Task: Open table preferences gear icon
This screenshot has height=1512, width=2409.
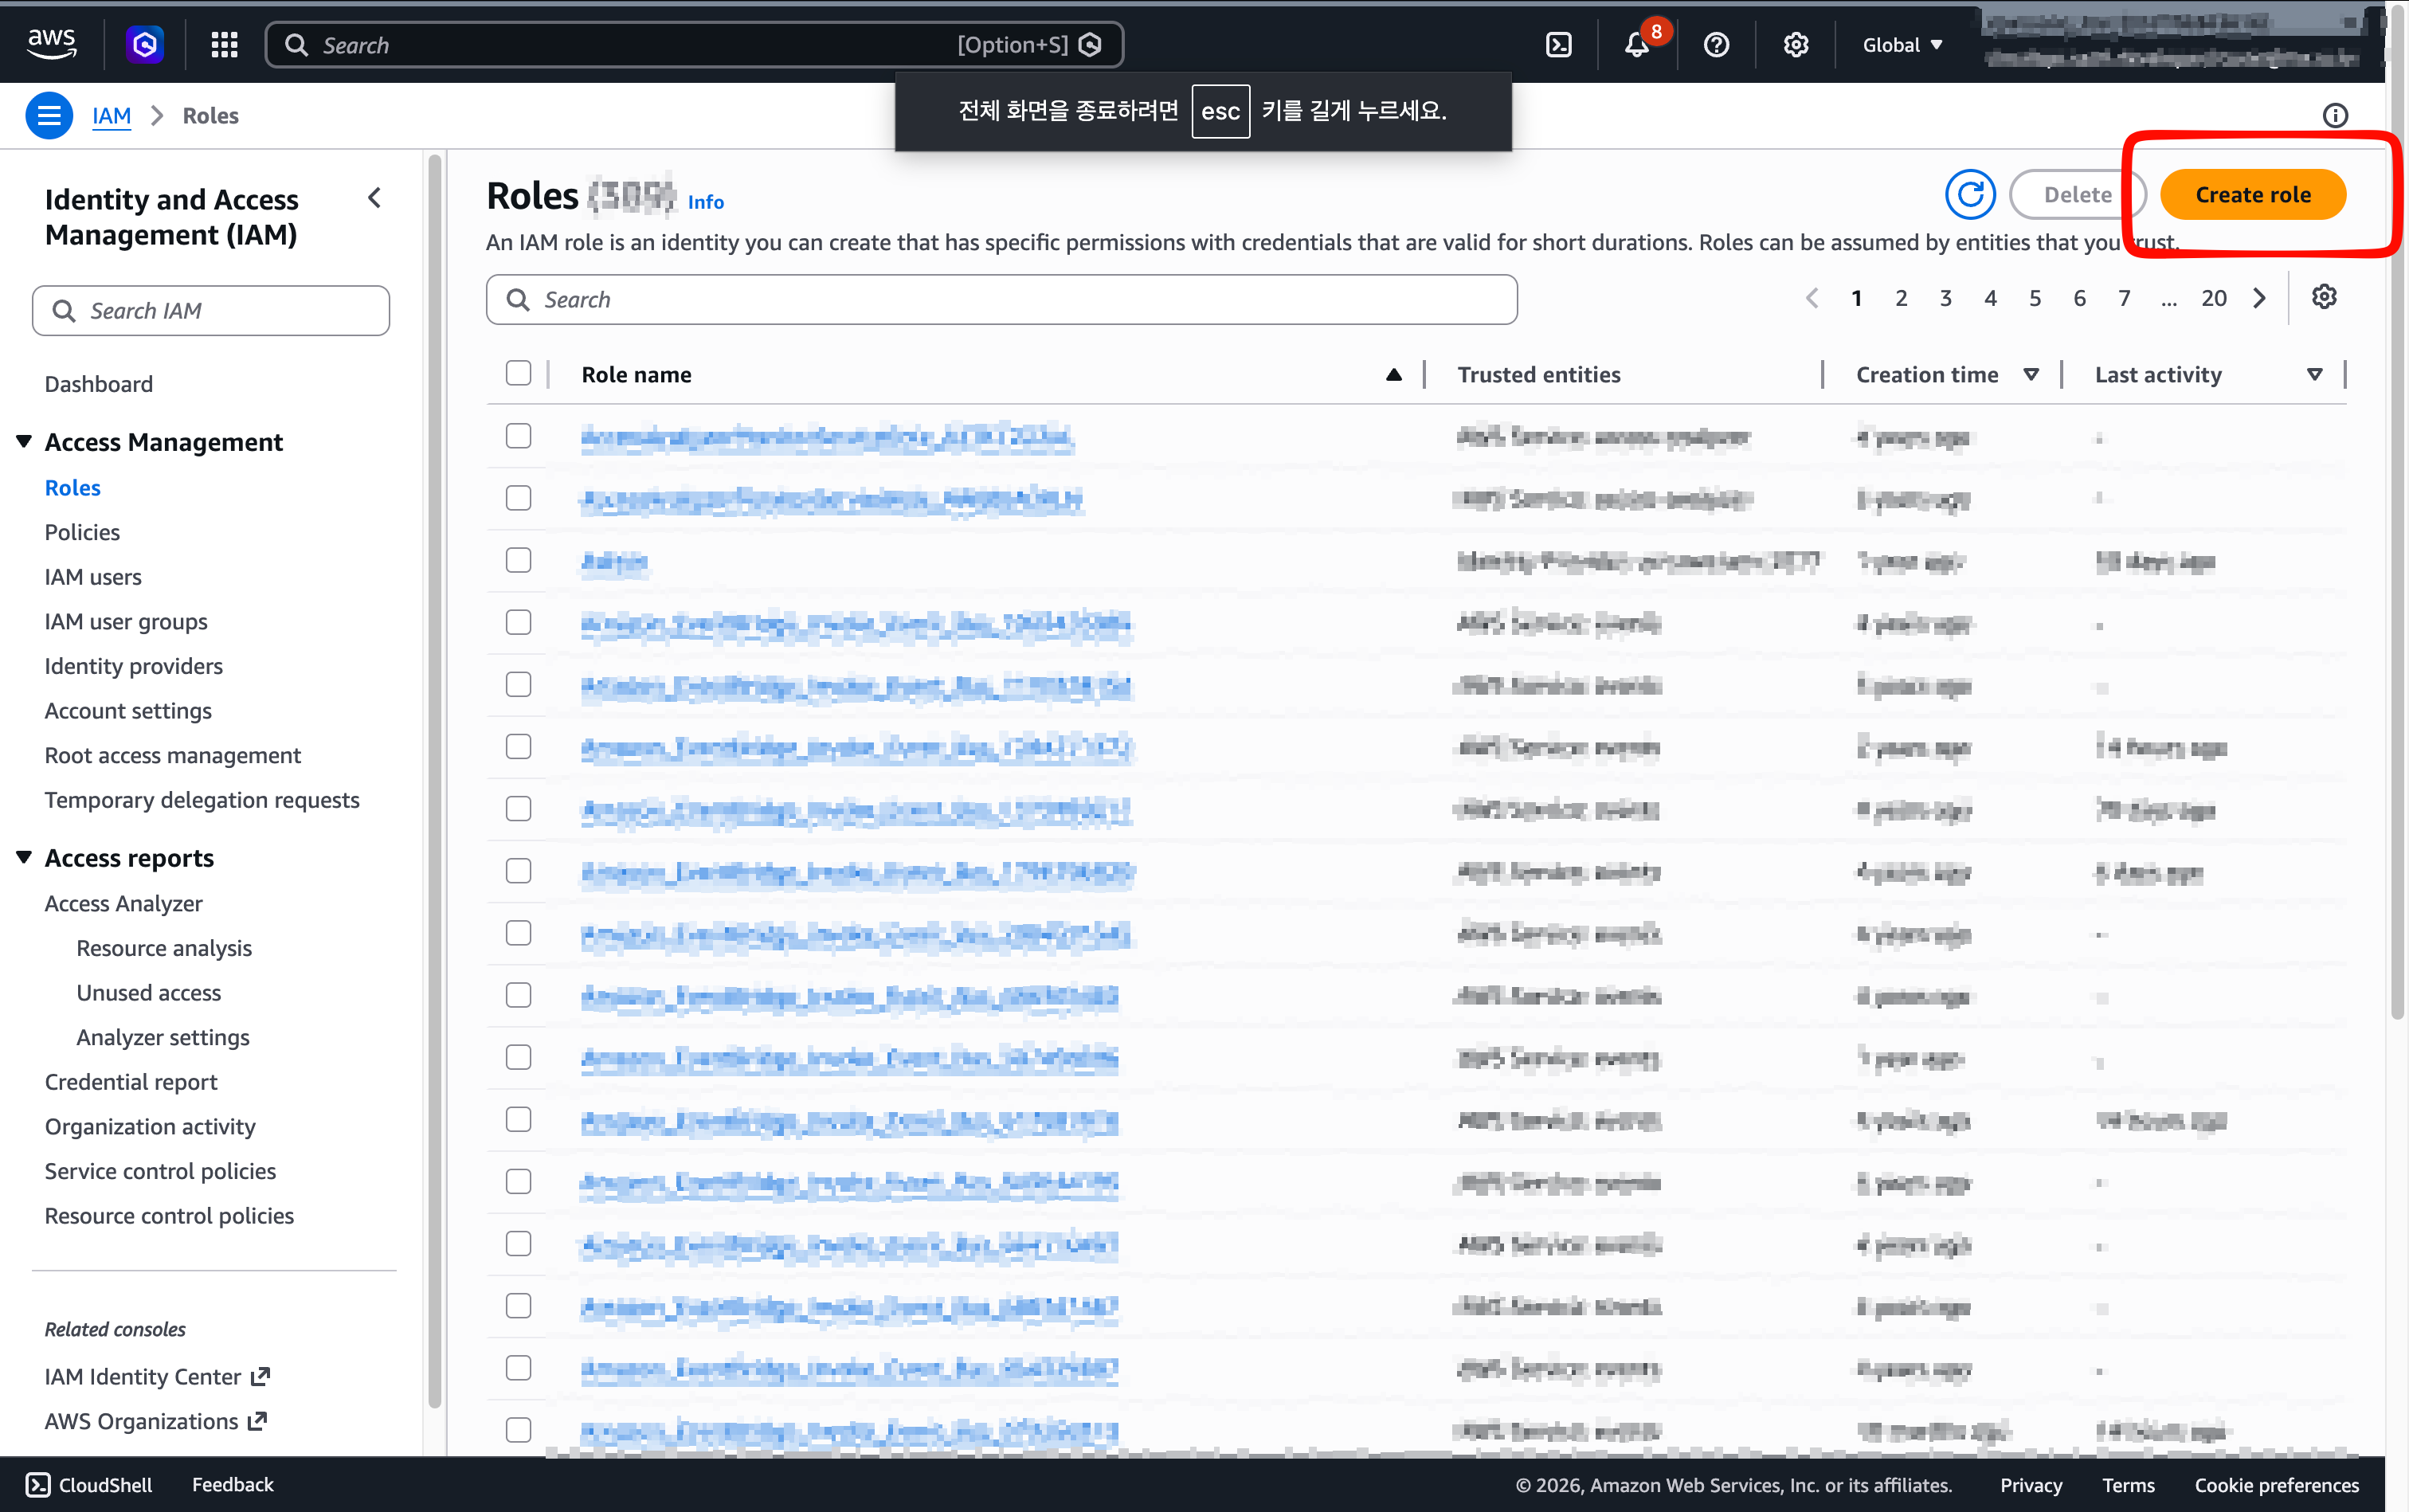Action: coord(2324,297)
